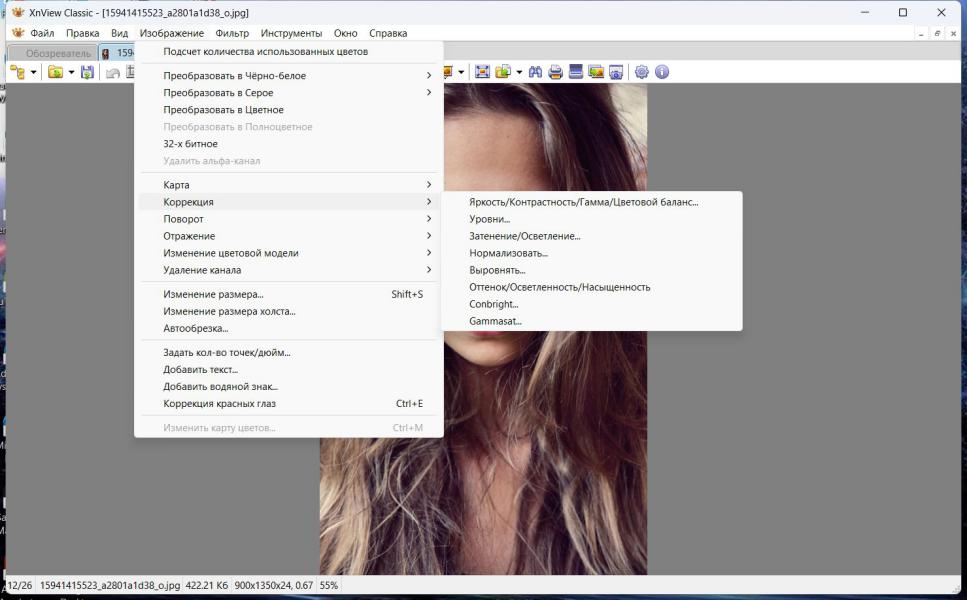Click the binoculars search icon

pos(535,72)
